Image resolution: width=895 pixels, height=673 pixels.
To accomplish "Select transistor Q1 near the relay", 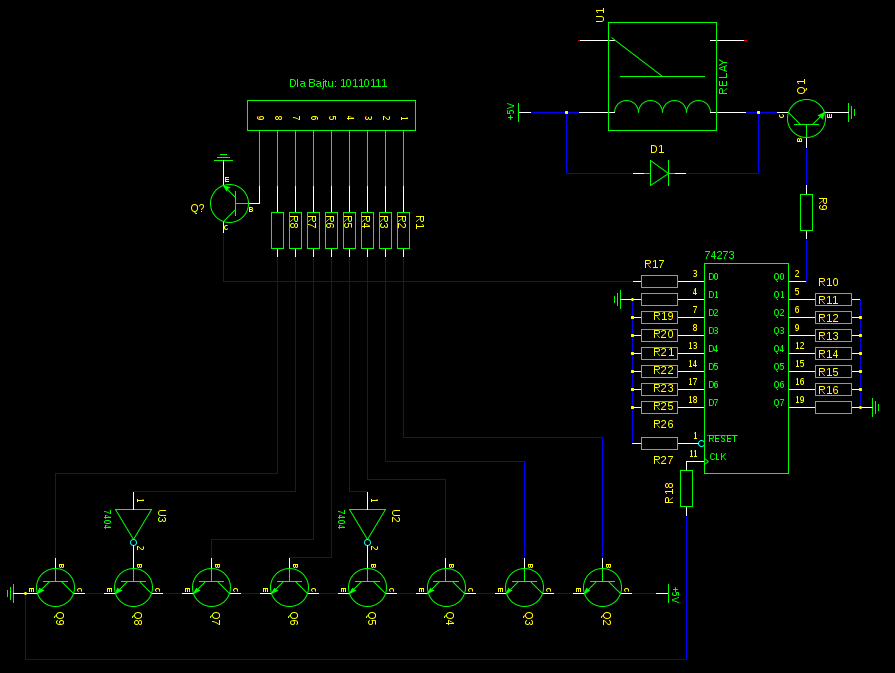I will tap(806, 118).
